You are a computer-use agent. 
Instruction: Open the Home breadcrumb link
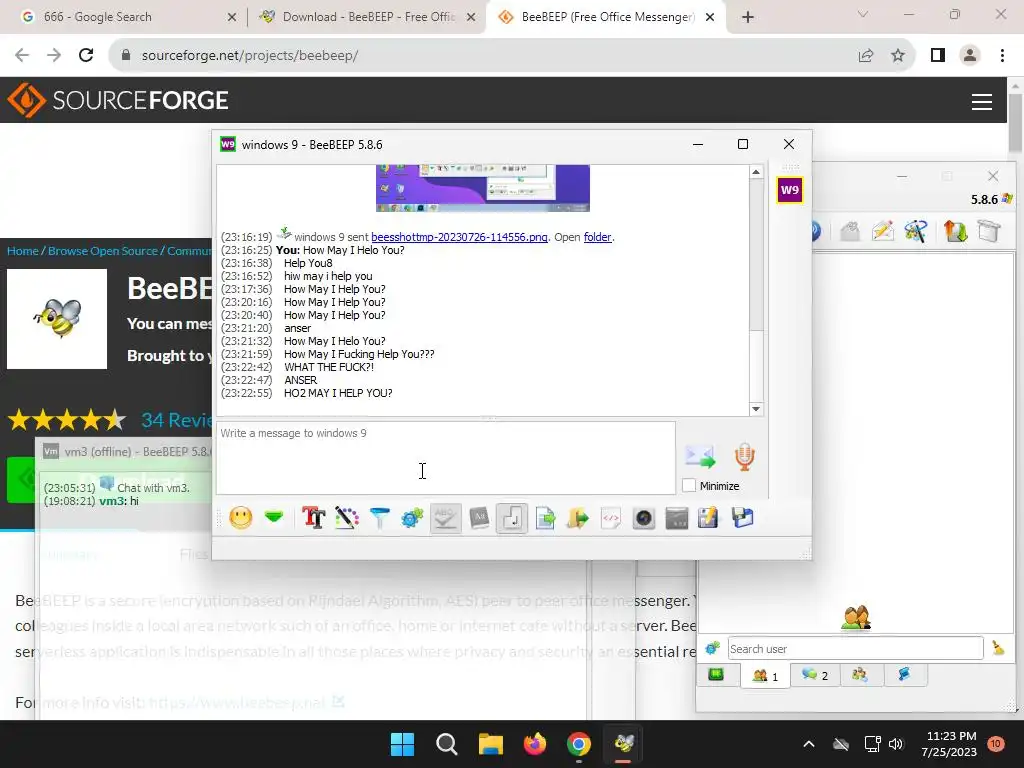pos(22,251)
